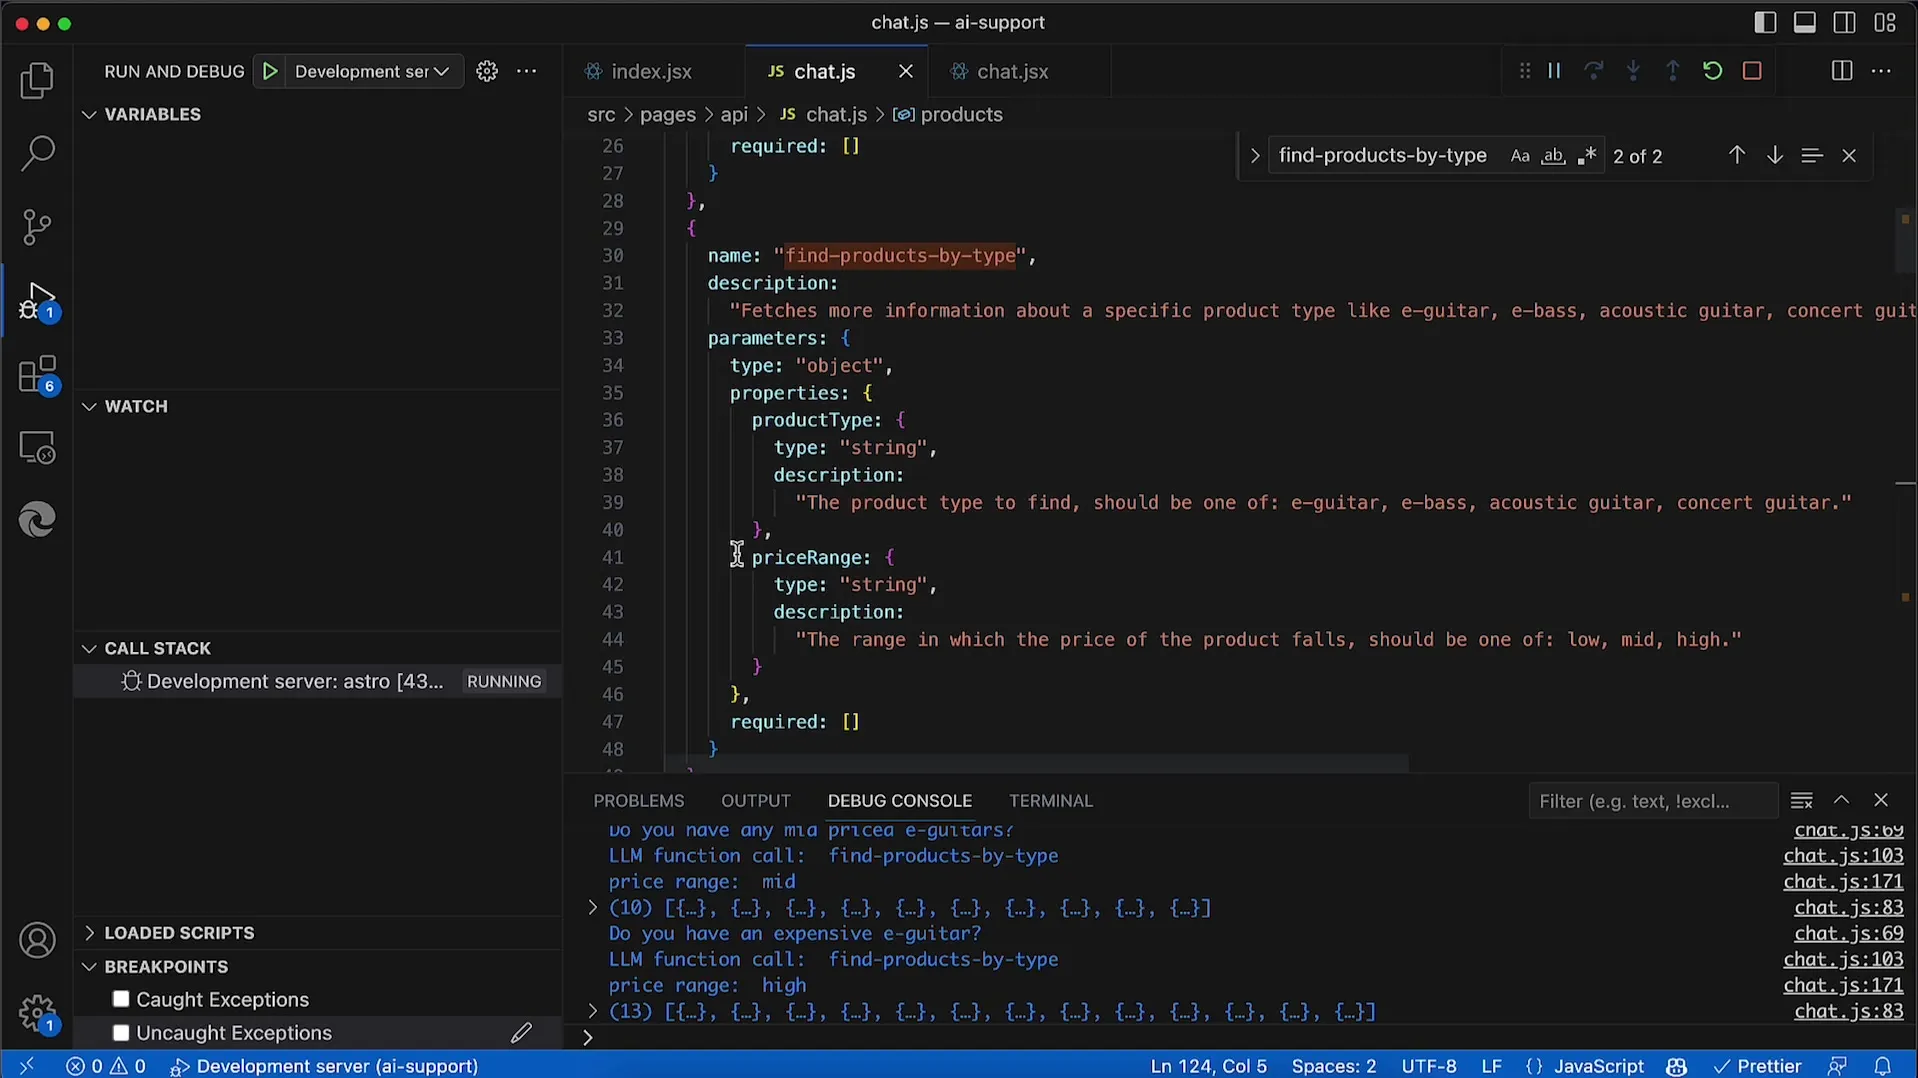Stop the debug session
Image resolution: width=1918 pixels, height=1078 pixels.
pyautogui.click(x=1752, y=71)
